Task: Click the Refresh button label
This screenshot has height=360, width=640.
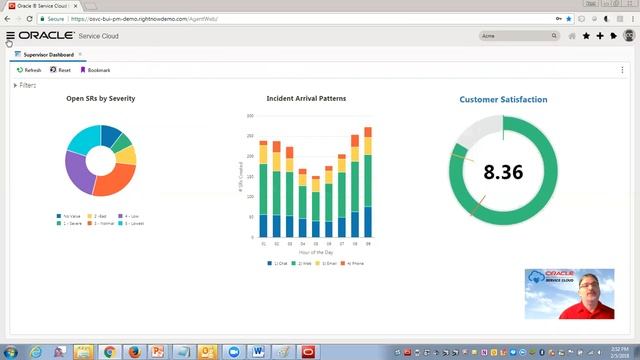Action: [33, 70]
